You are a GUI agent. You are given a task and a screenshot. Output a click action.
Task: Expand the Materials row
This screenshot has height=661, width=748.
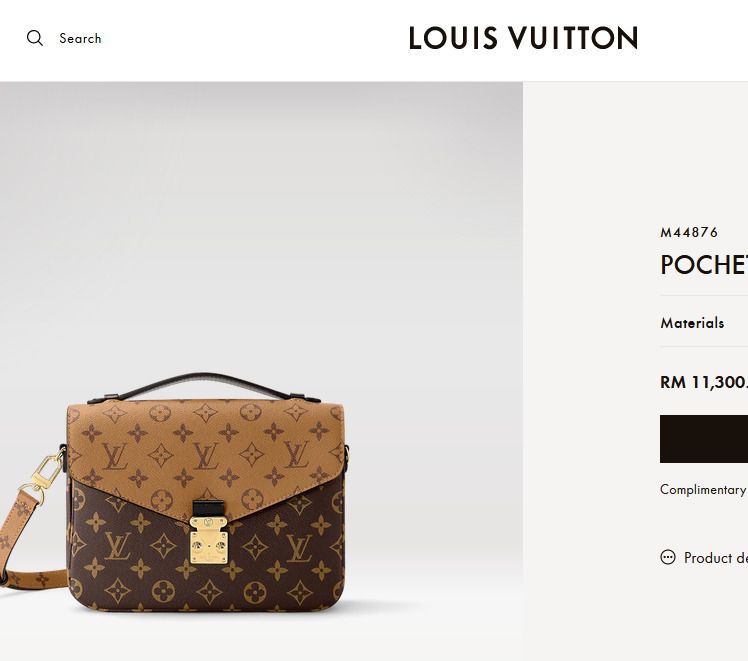point(704,323)
